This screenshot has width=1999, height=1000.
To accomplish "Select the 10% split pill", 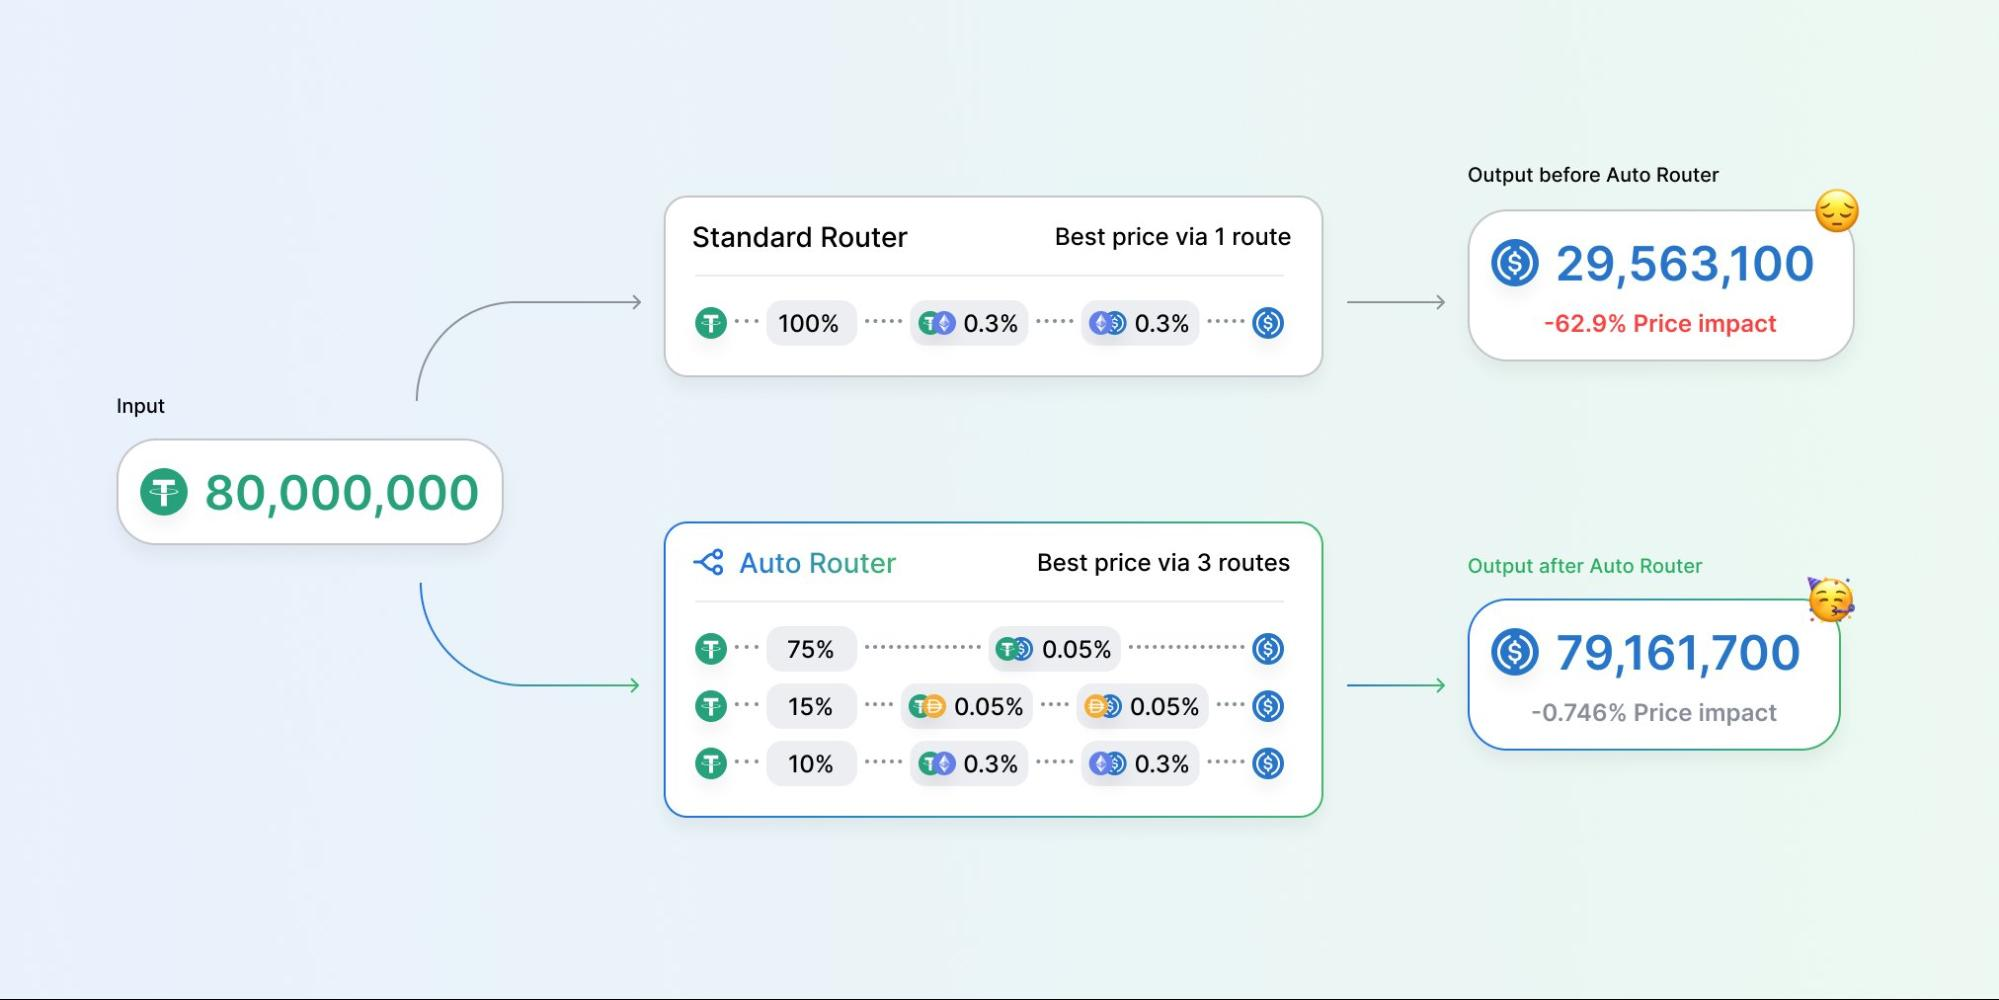I will [x=811, y=763].
